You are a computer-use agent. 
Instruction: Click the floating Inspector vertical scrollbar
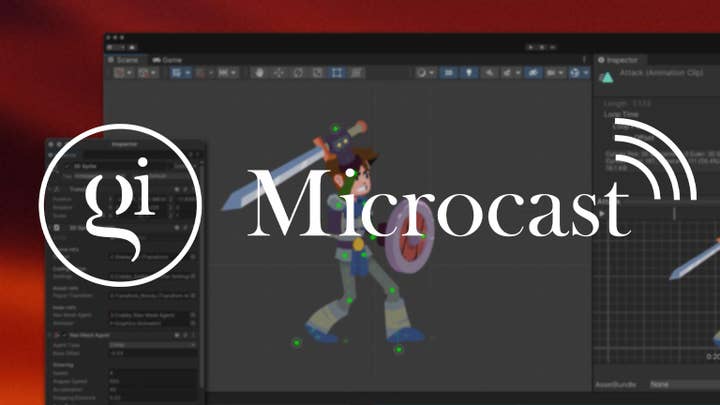201,276
